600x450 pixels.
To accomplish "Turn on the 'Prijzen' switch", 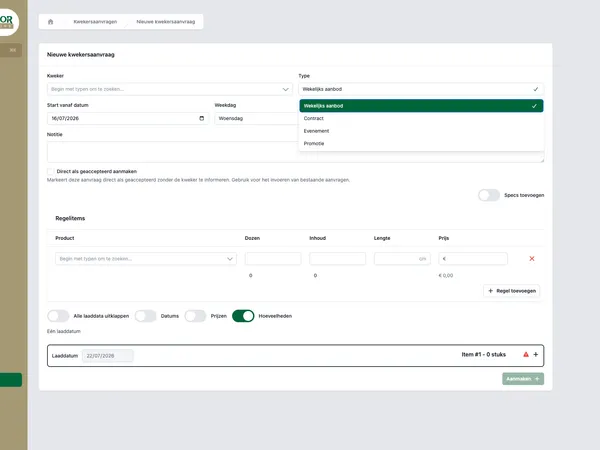I will point(195,316).
